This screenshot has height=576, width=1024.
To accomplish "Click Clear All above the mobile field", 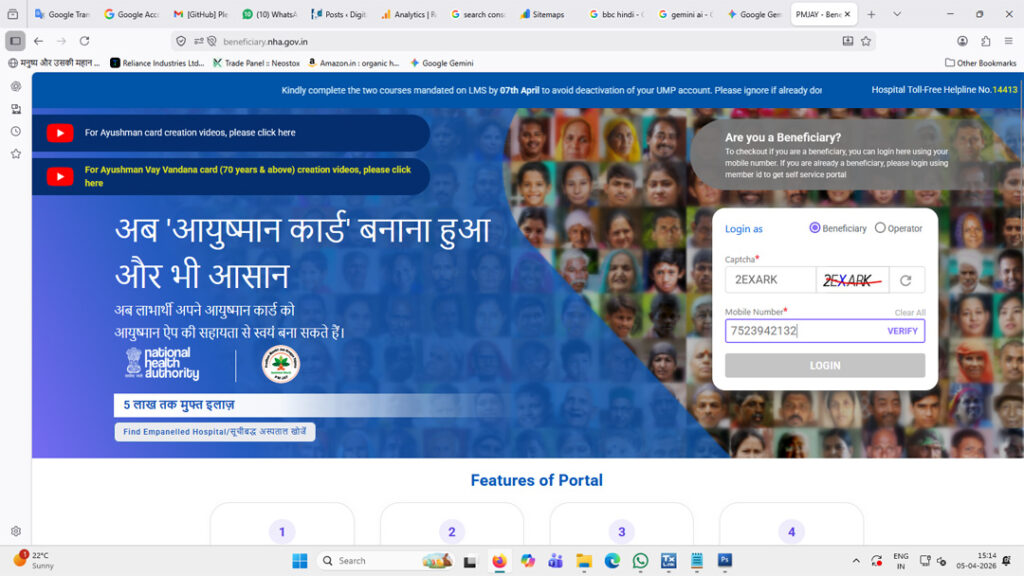I will click(909, 313).
